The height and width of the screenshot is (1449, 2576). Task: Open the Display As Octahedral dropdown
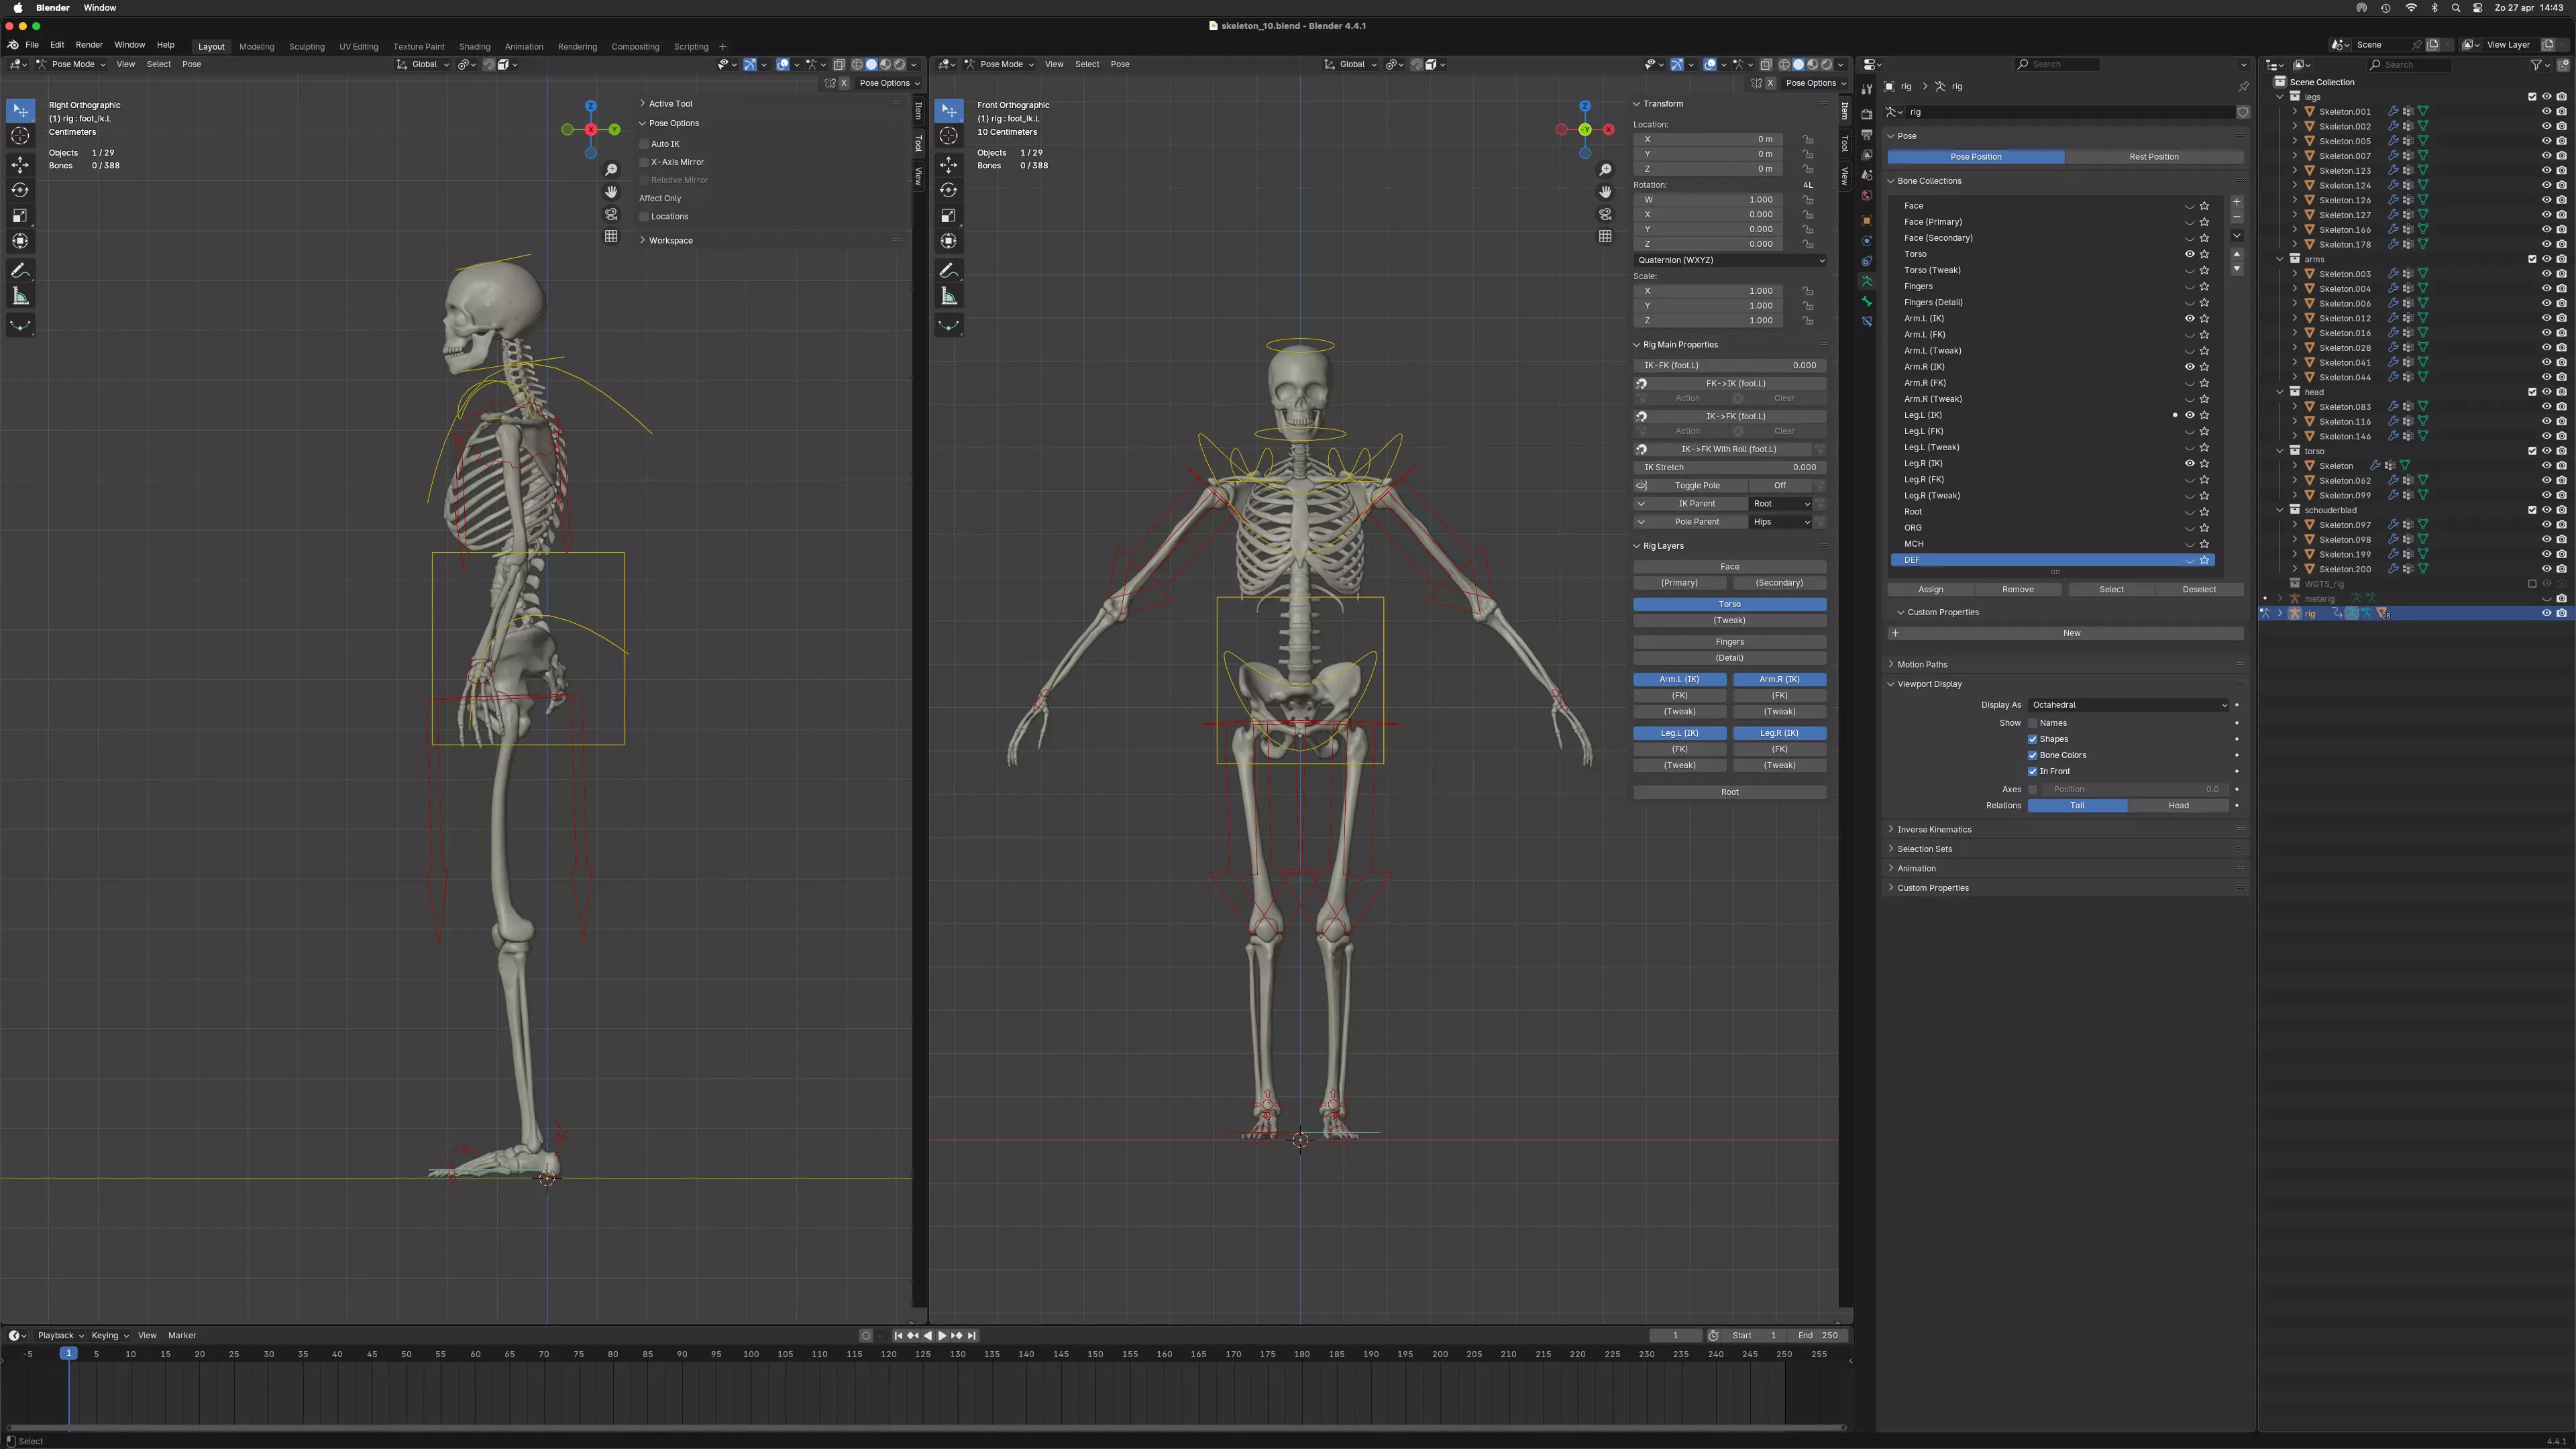[x=2129, y=705]
